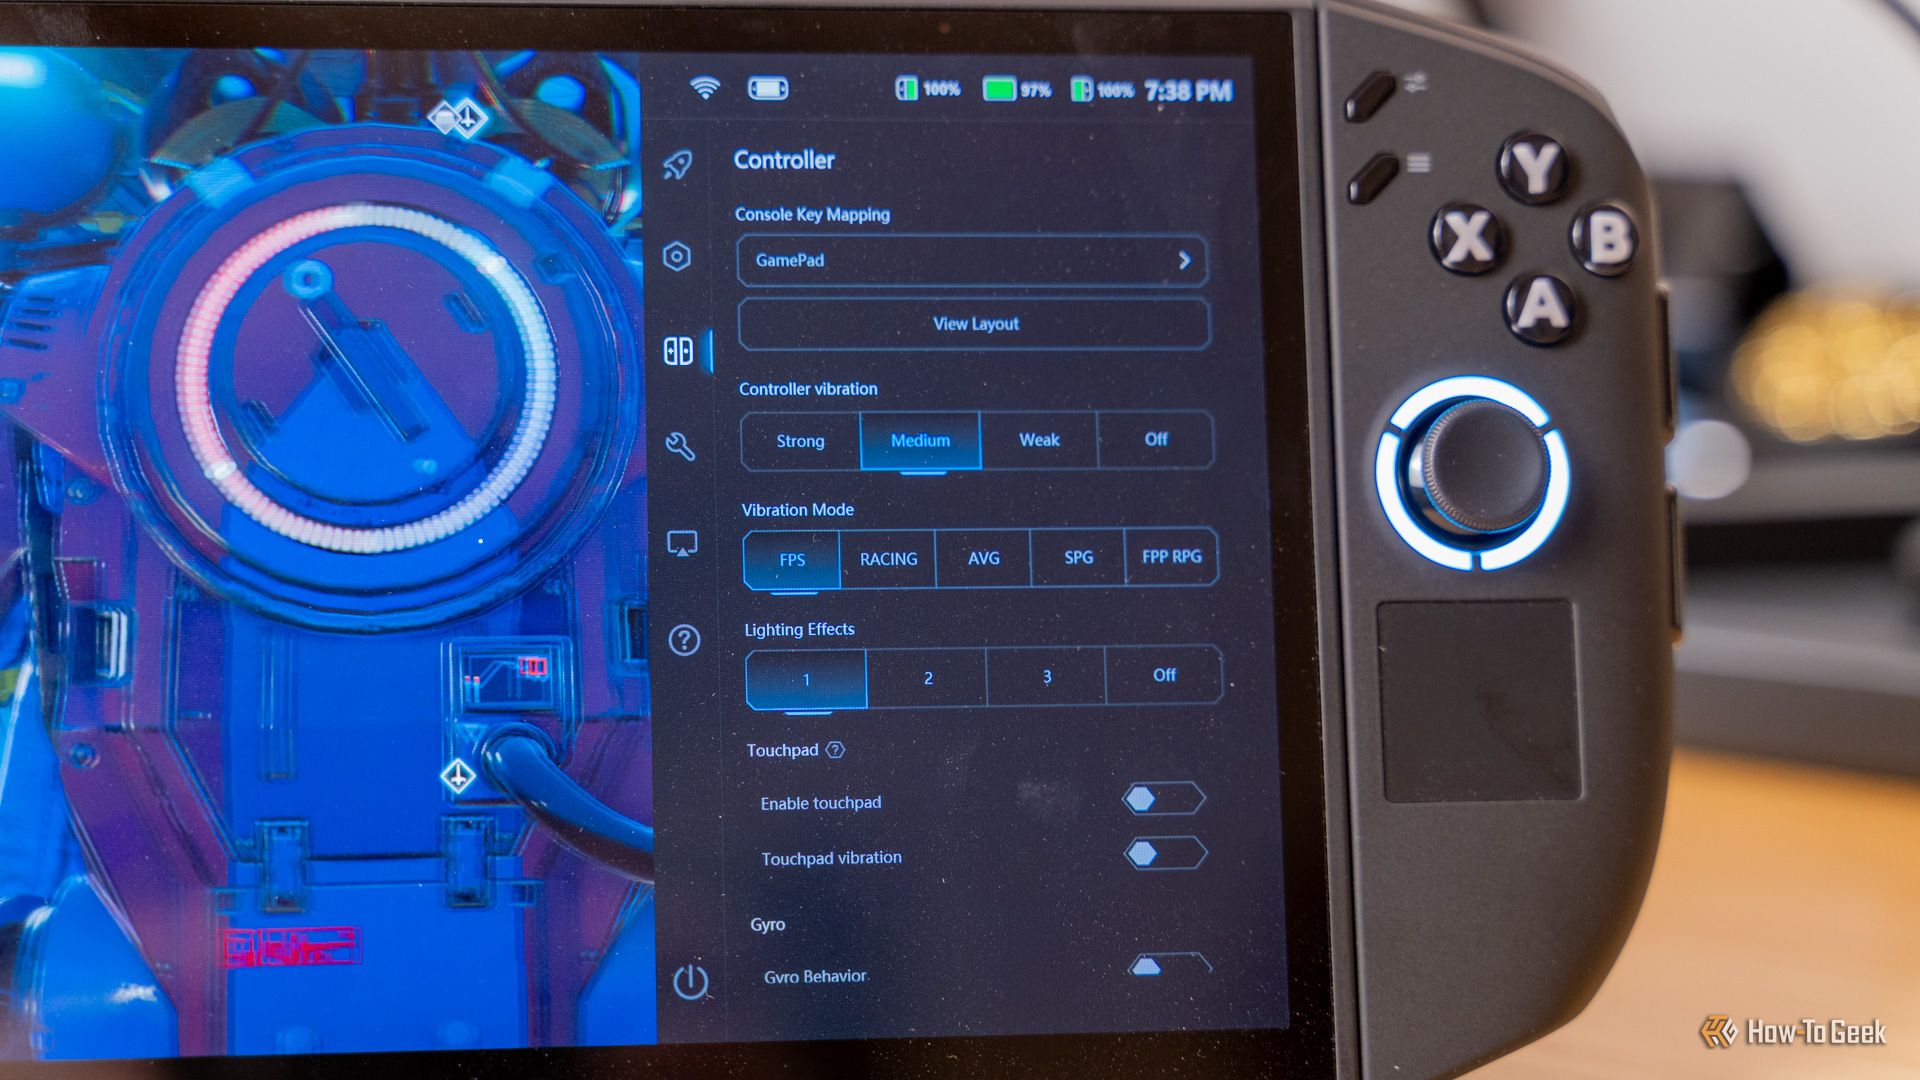Click the View Layout button
The image size is (1920, 1080).
tap(974, 324)
